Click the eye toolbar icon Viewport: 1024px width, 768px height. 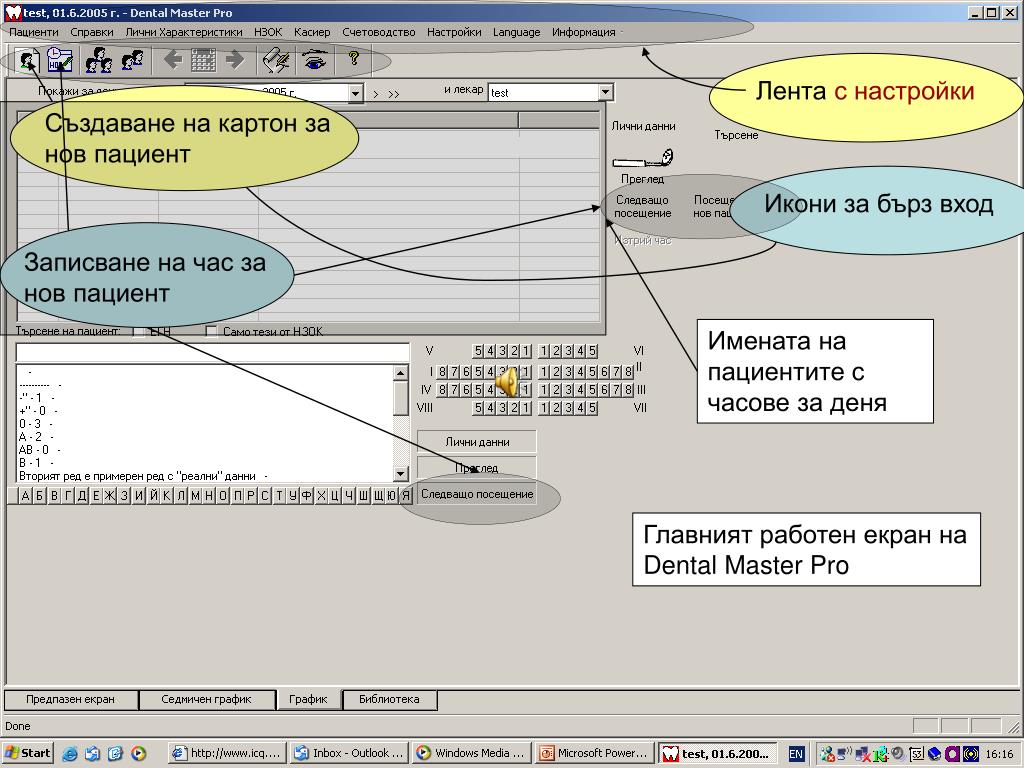pos(314,60)
